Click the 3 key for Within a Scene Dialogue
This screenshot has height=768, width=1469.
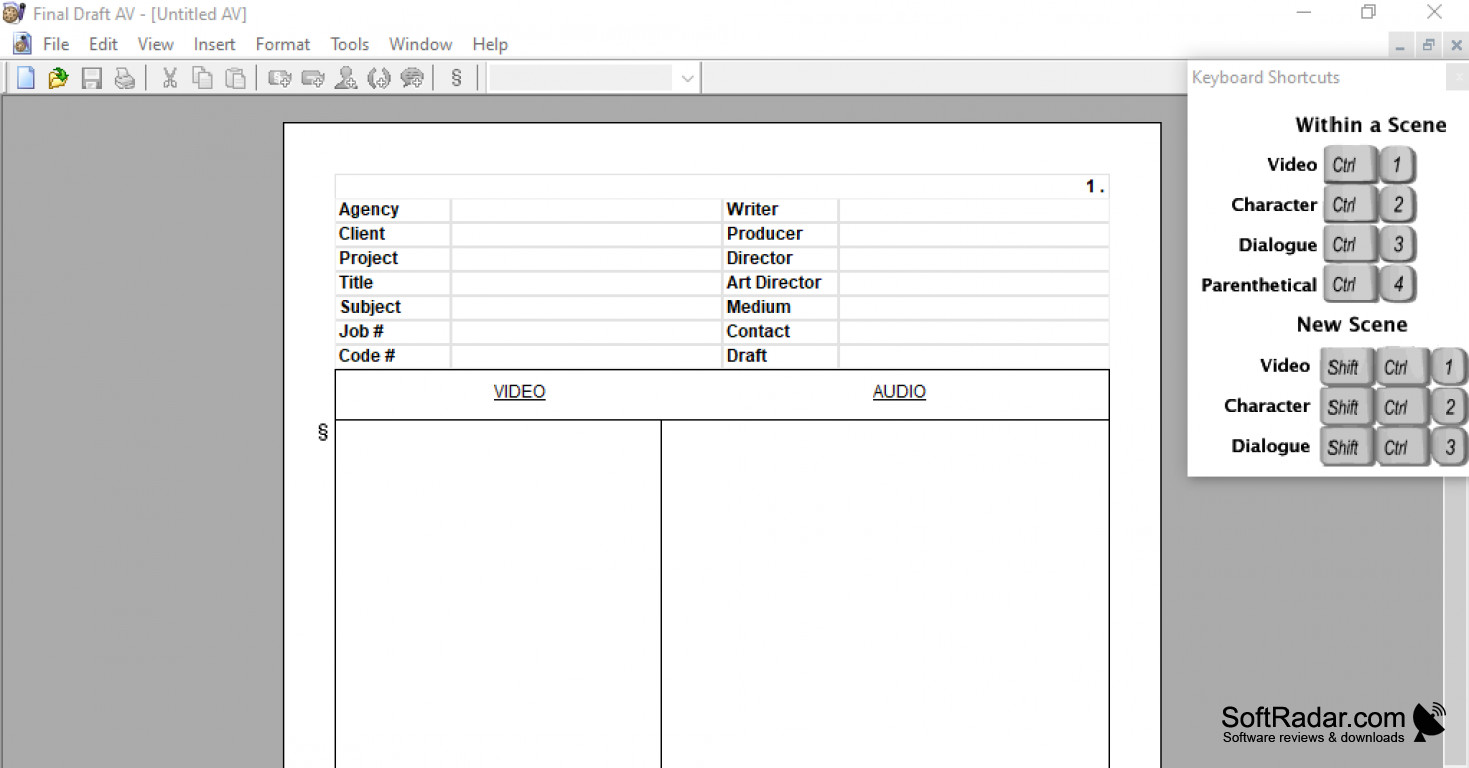(1397, 245)
